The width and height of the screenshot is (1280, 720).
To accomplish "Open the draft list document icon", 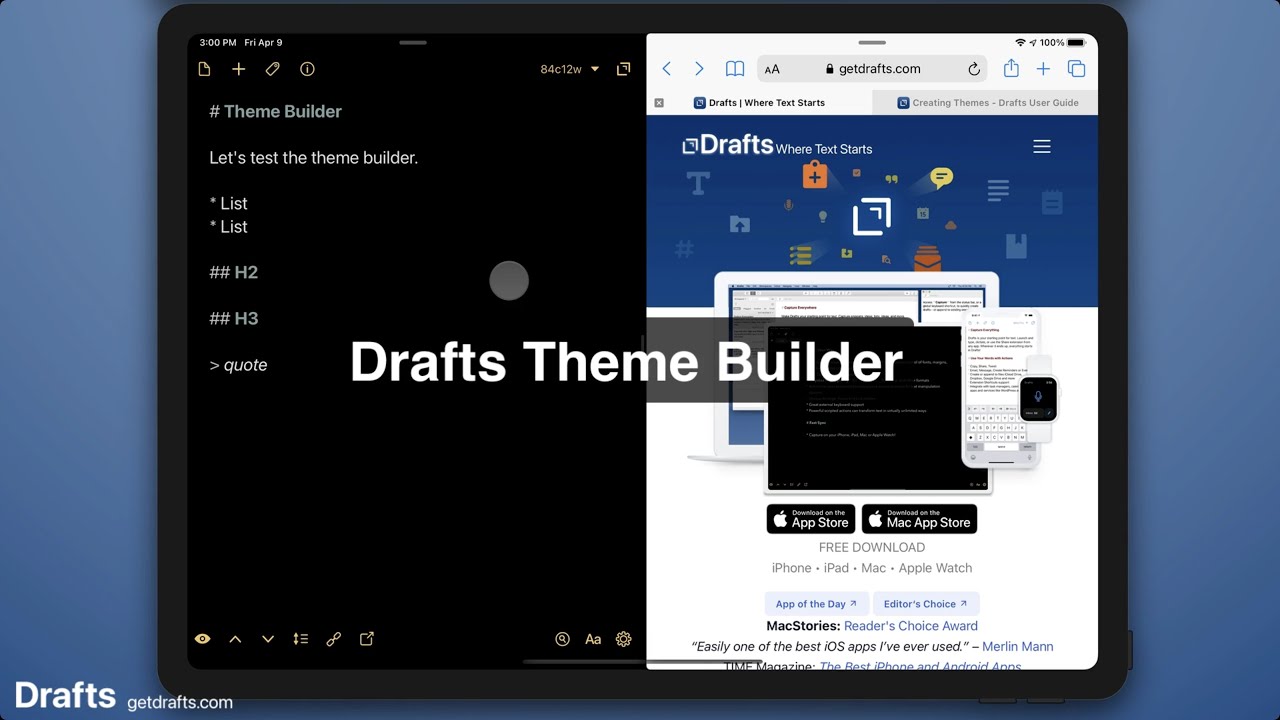I will pos(204,69).
